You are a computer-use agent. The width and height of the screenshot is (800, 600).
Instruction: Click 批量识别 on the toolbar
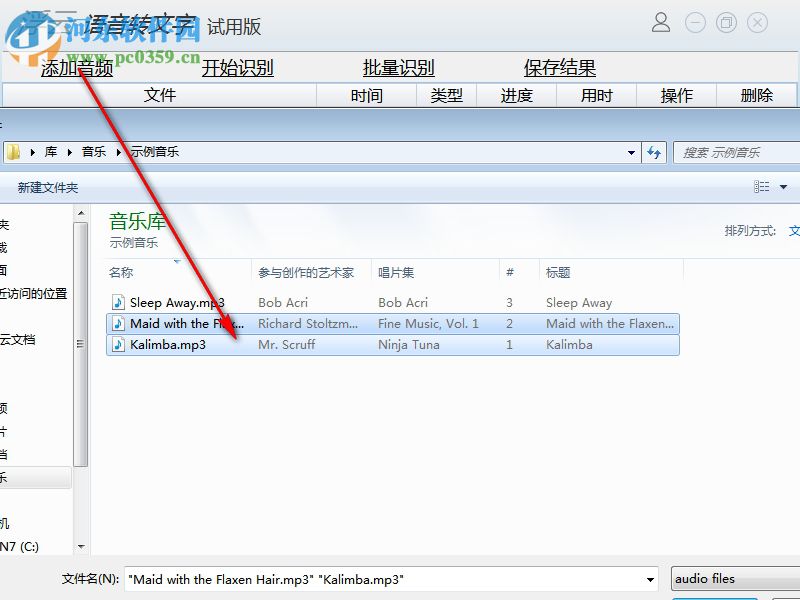point(399,68)
